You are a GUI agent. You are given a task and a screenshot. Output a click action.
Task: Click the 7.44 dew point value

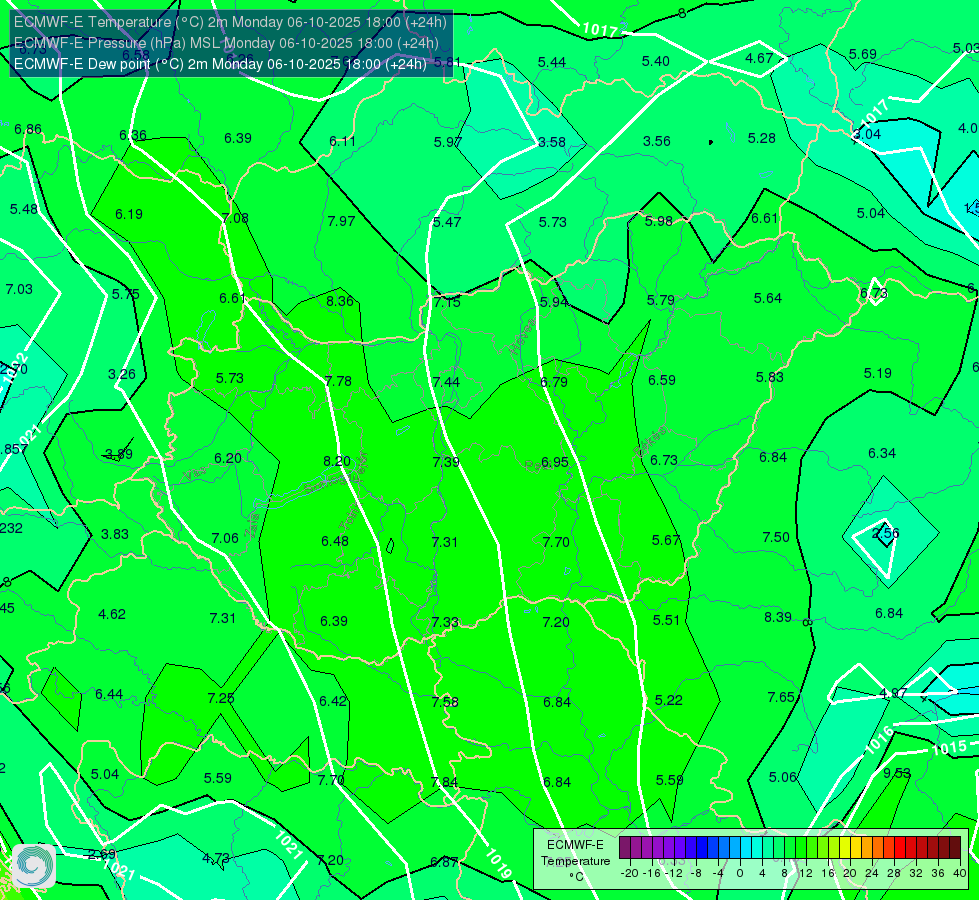446,382
